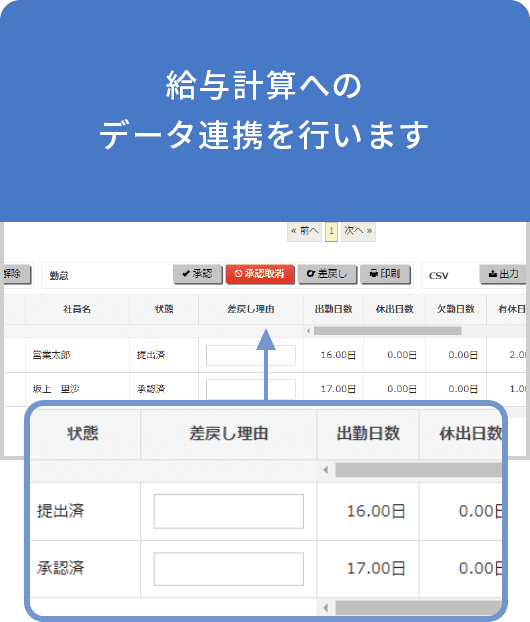Screen dimensions: 530x622
Task: Go to previous page with 前へ
Action: [304, 231]
